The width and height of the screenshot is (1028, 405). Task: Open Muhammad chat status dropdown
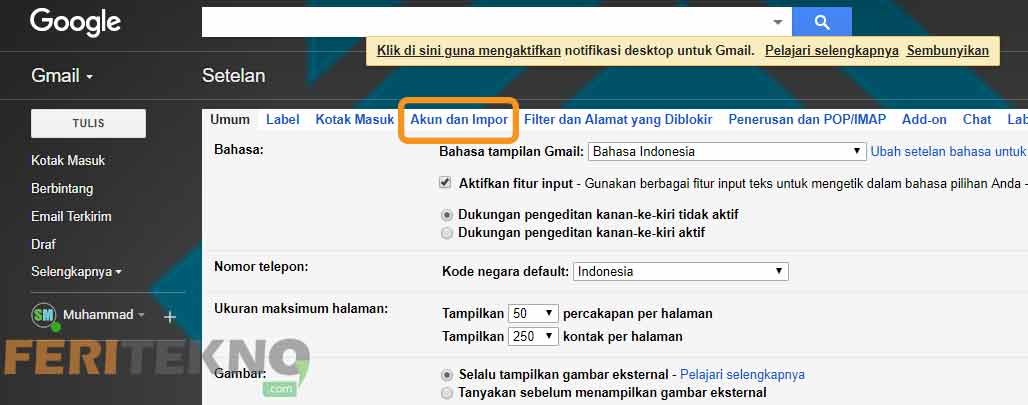(104, 315)
